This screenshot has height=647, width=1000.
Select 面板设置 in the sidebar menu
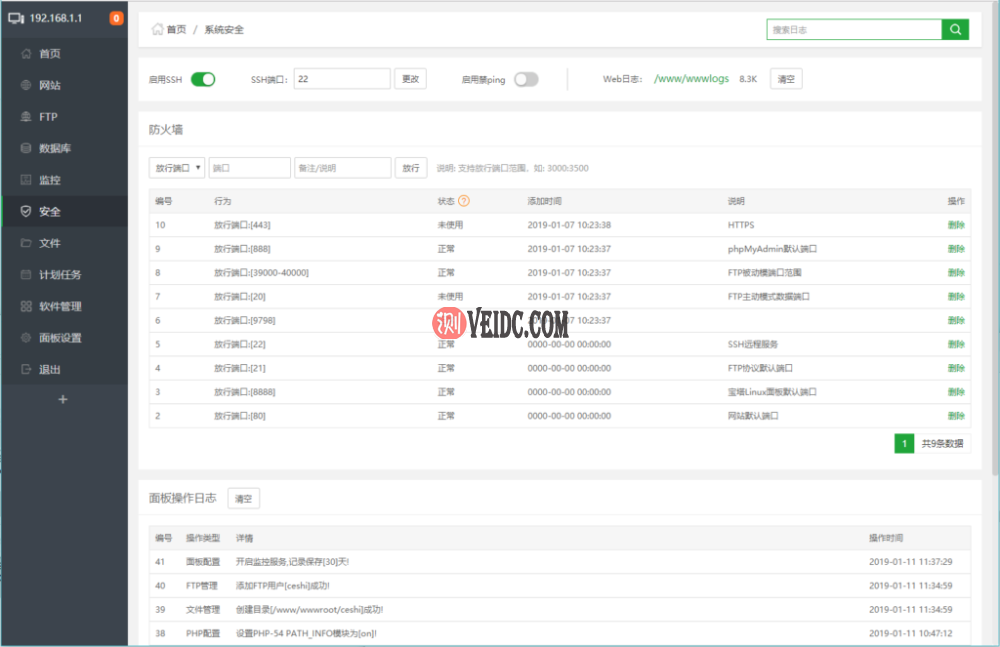(60, 338)
